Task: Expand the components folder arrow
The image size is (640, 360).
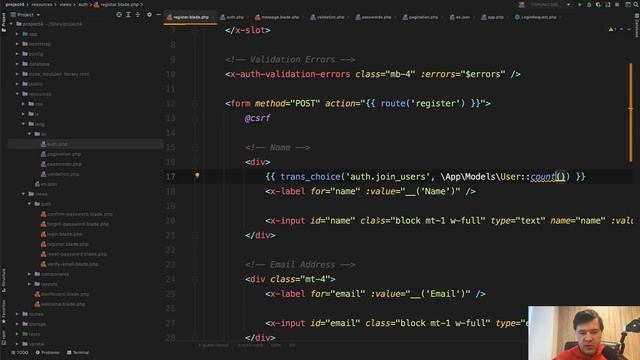Action: pos(29,274)
